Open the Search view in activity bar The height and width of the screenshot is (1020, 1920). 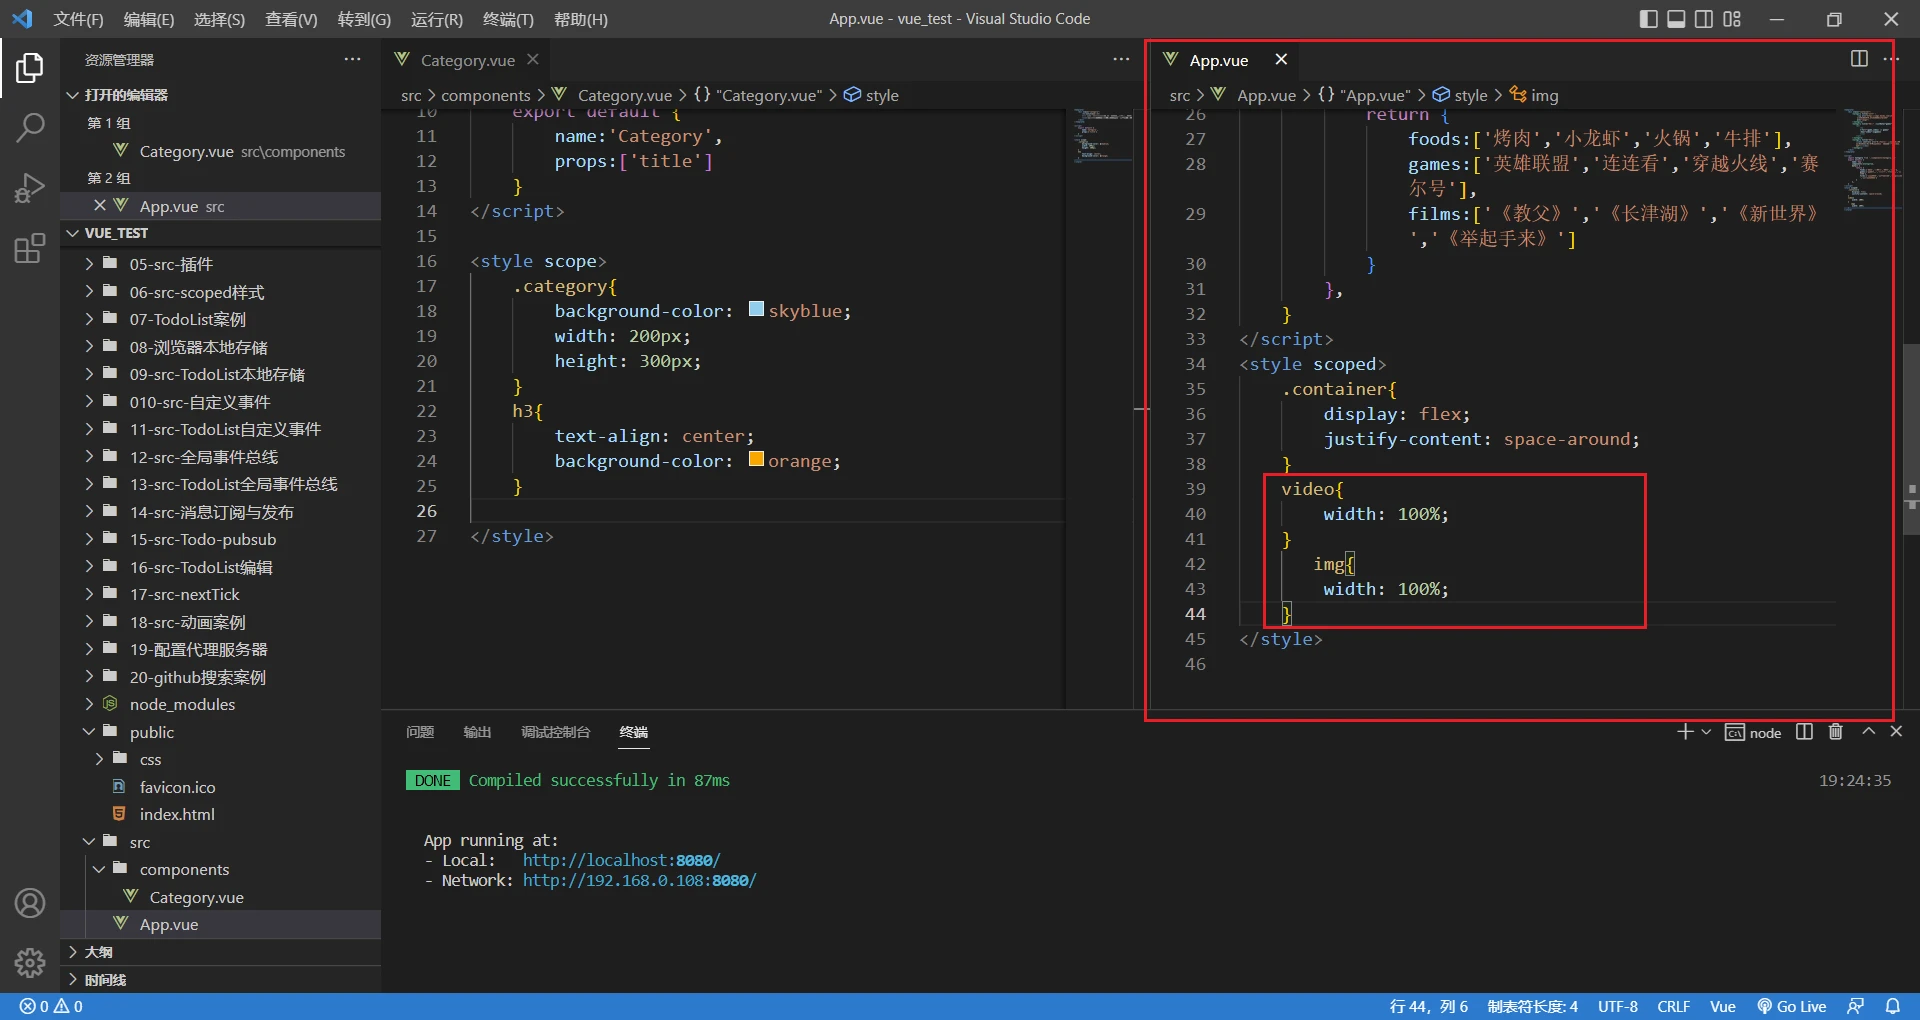(30, 128)
